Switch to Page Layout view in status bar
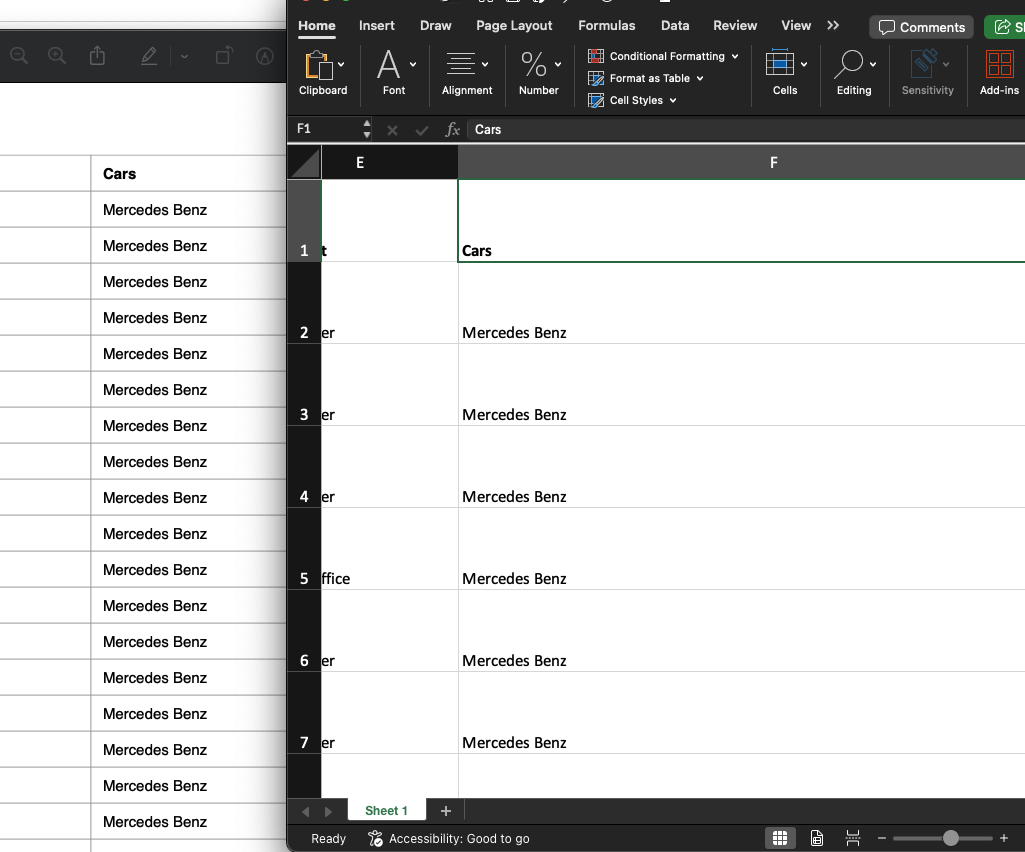Screen dimensions: 1025x852 coord(817,838)
